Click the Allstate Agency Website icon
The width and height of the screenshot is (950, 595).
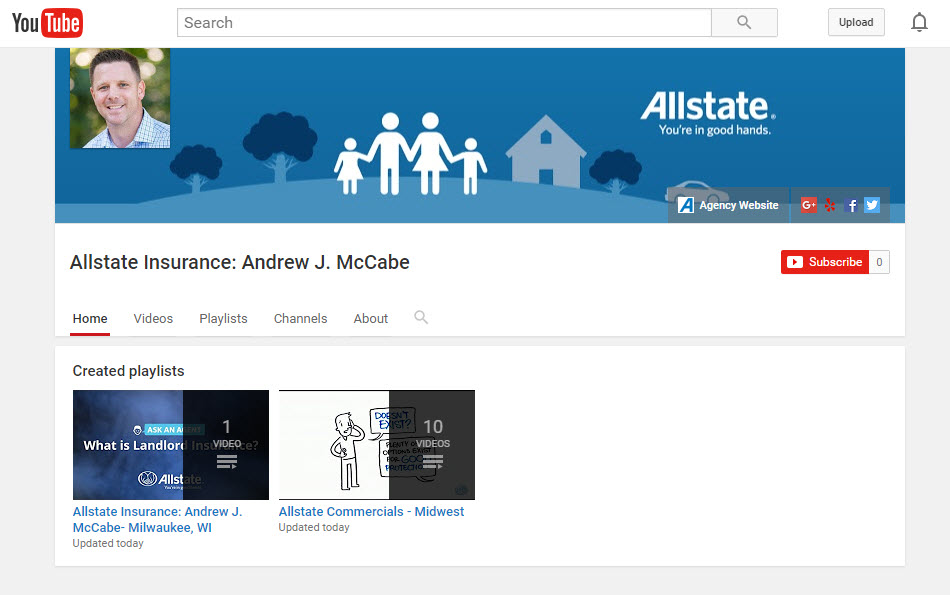[x=686, y=205]
